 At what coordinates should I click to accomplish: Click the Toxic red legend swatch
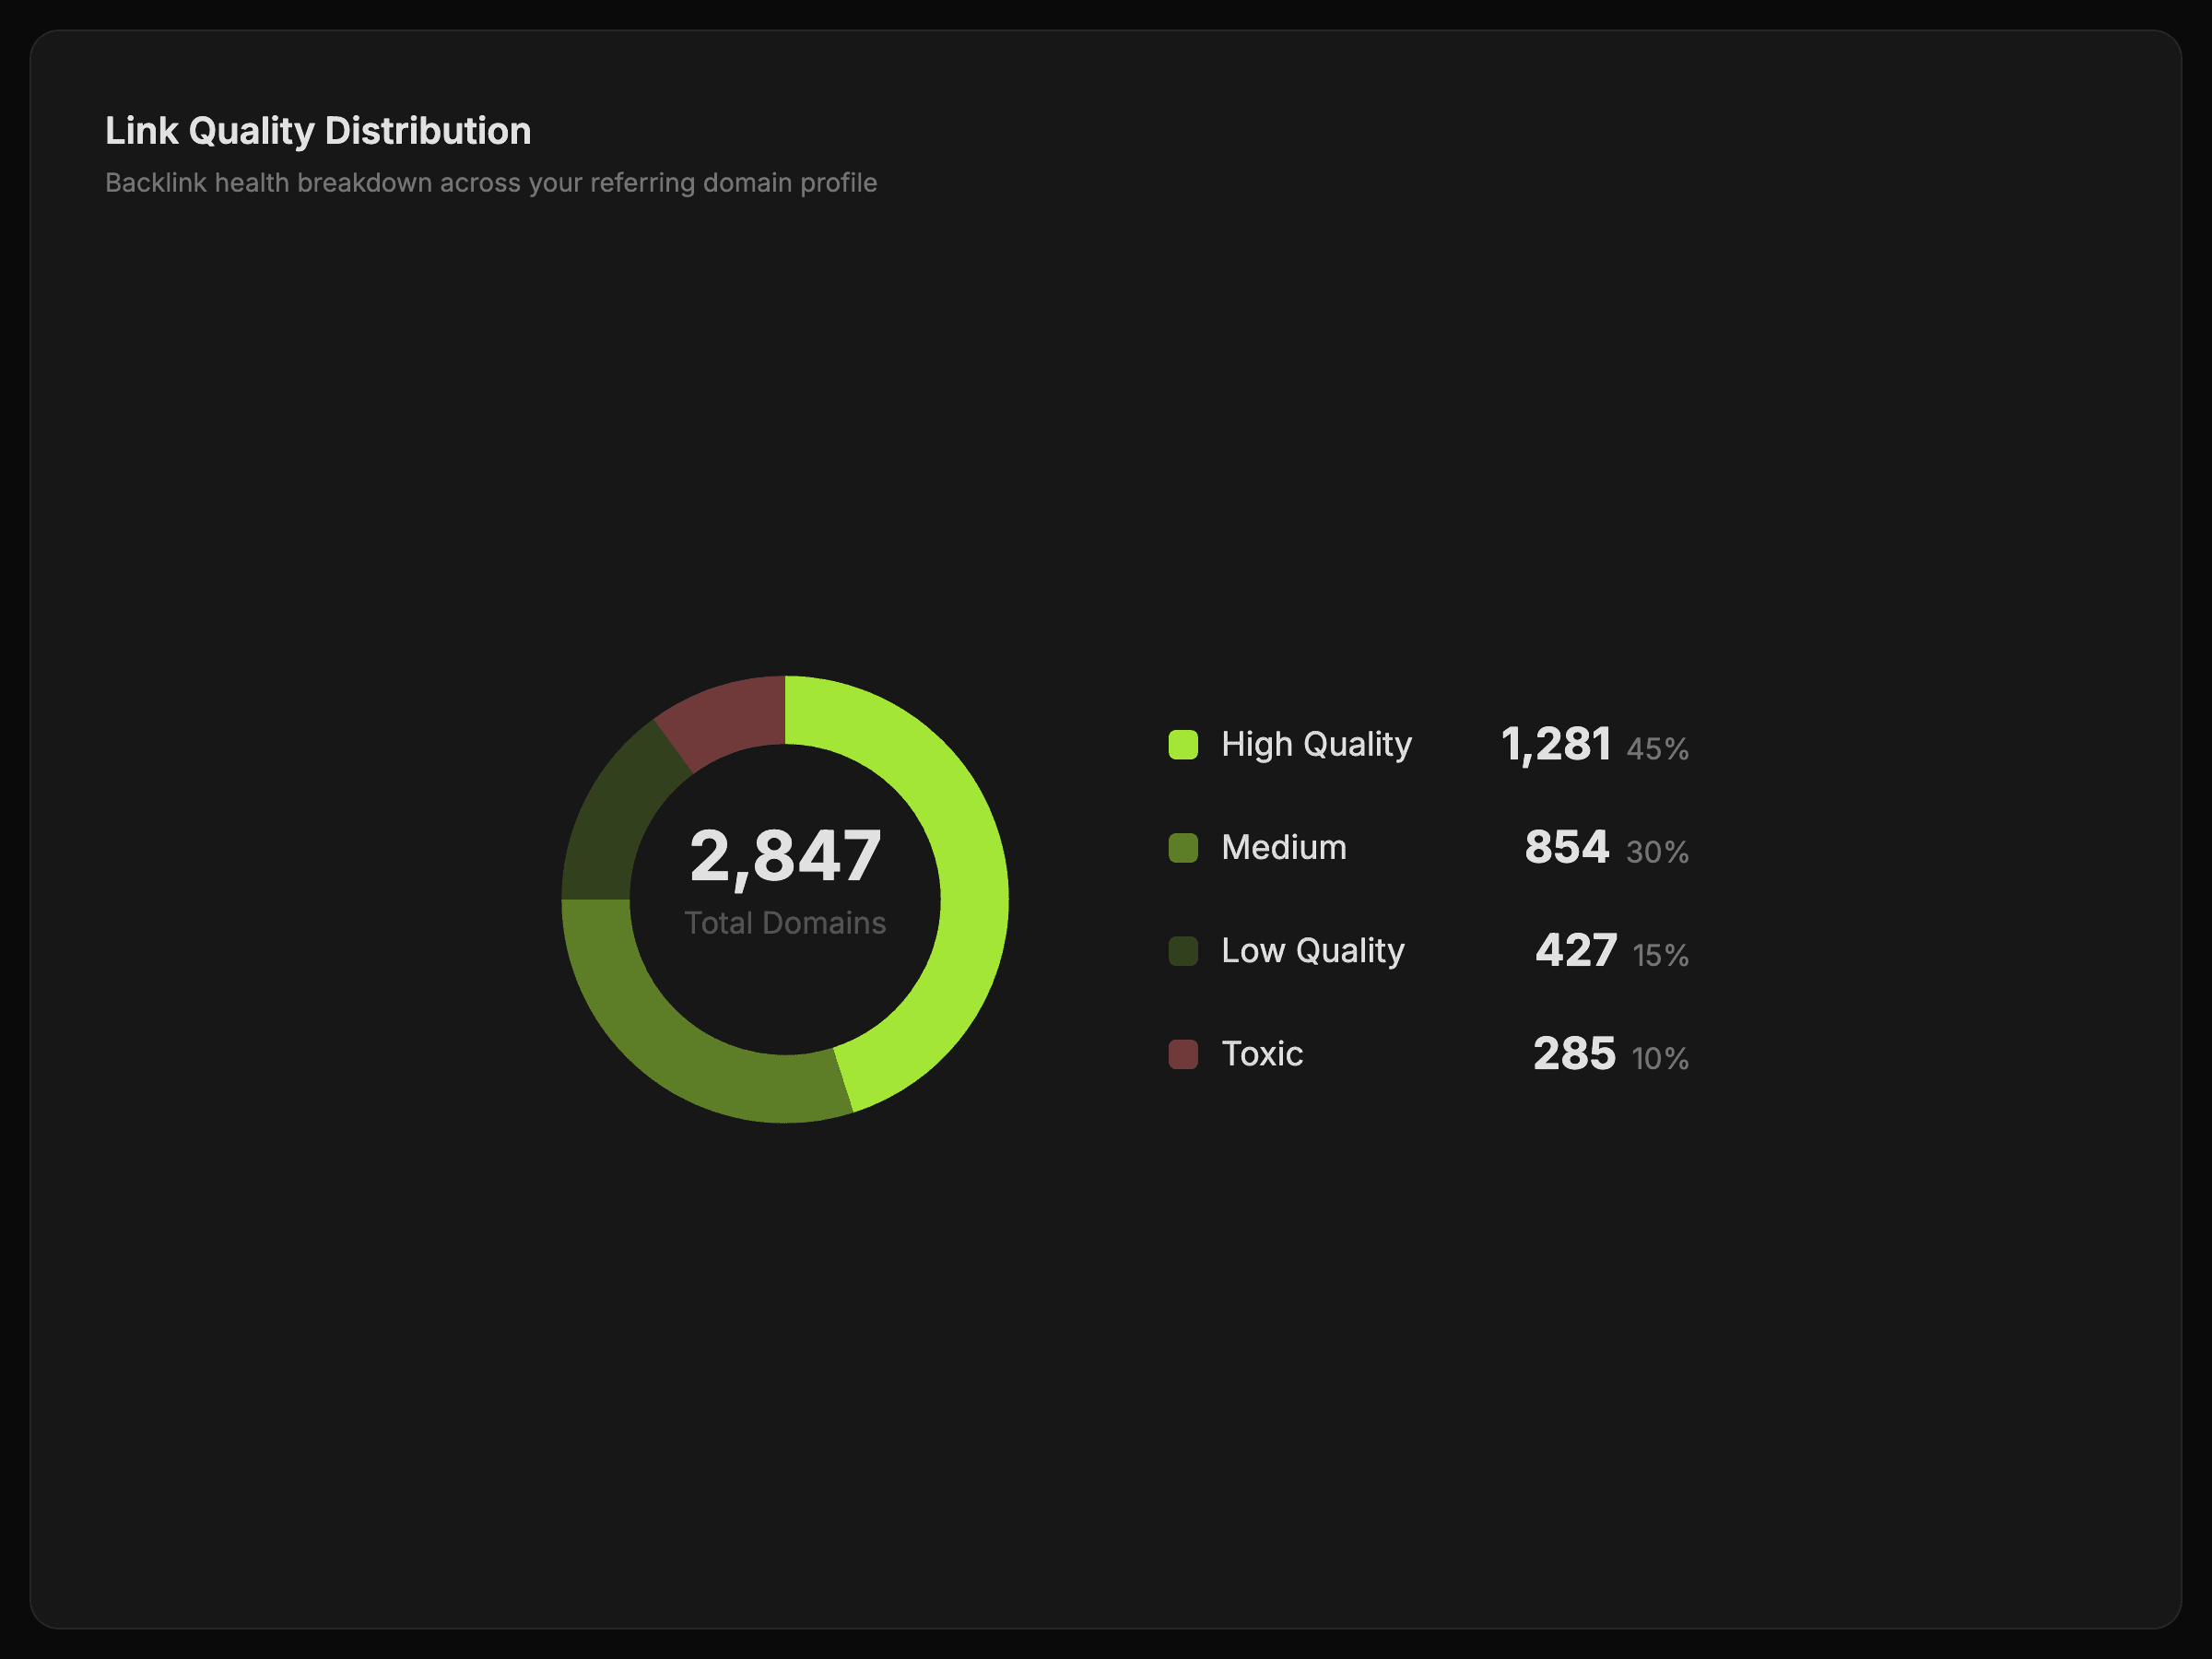[1183, 1054]
